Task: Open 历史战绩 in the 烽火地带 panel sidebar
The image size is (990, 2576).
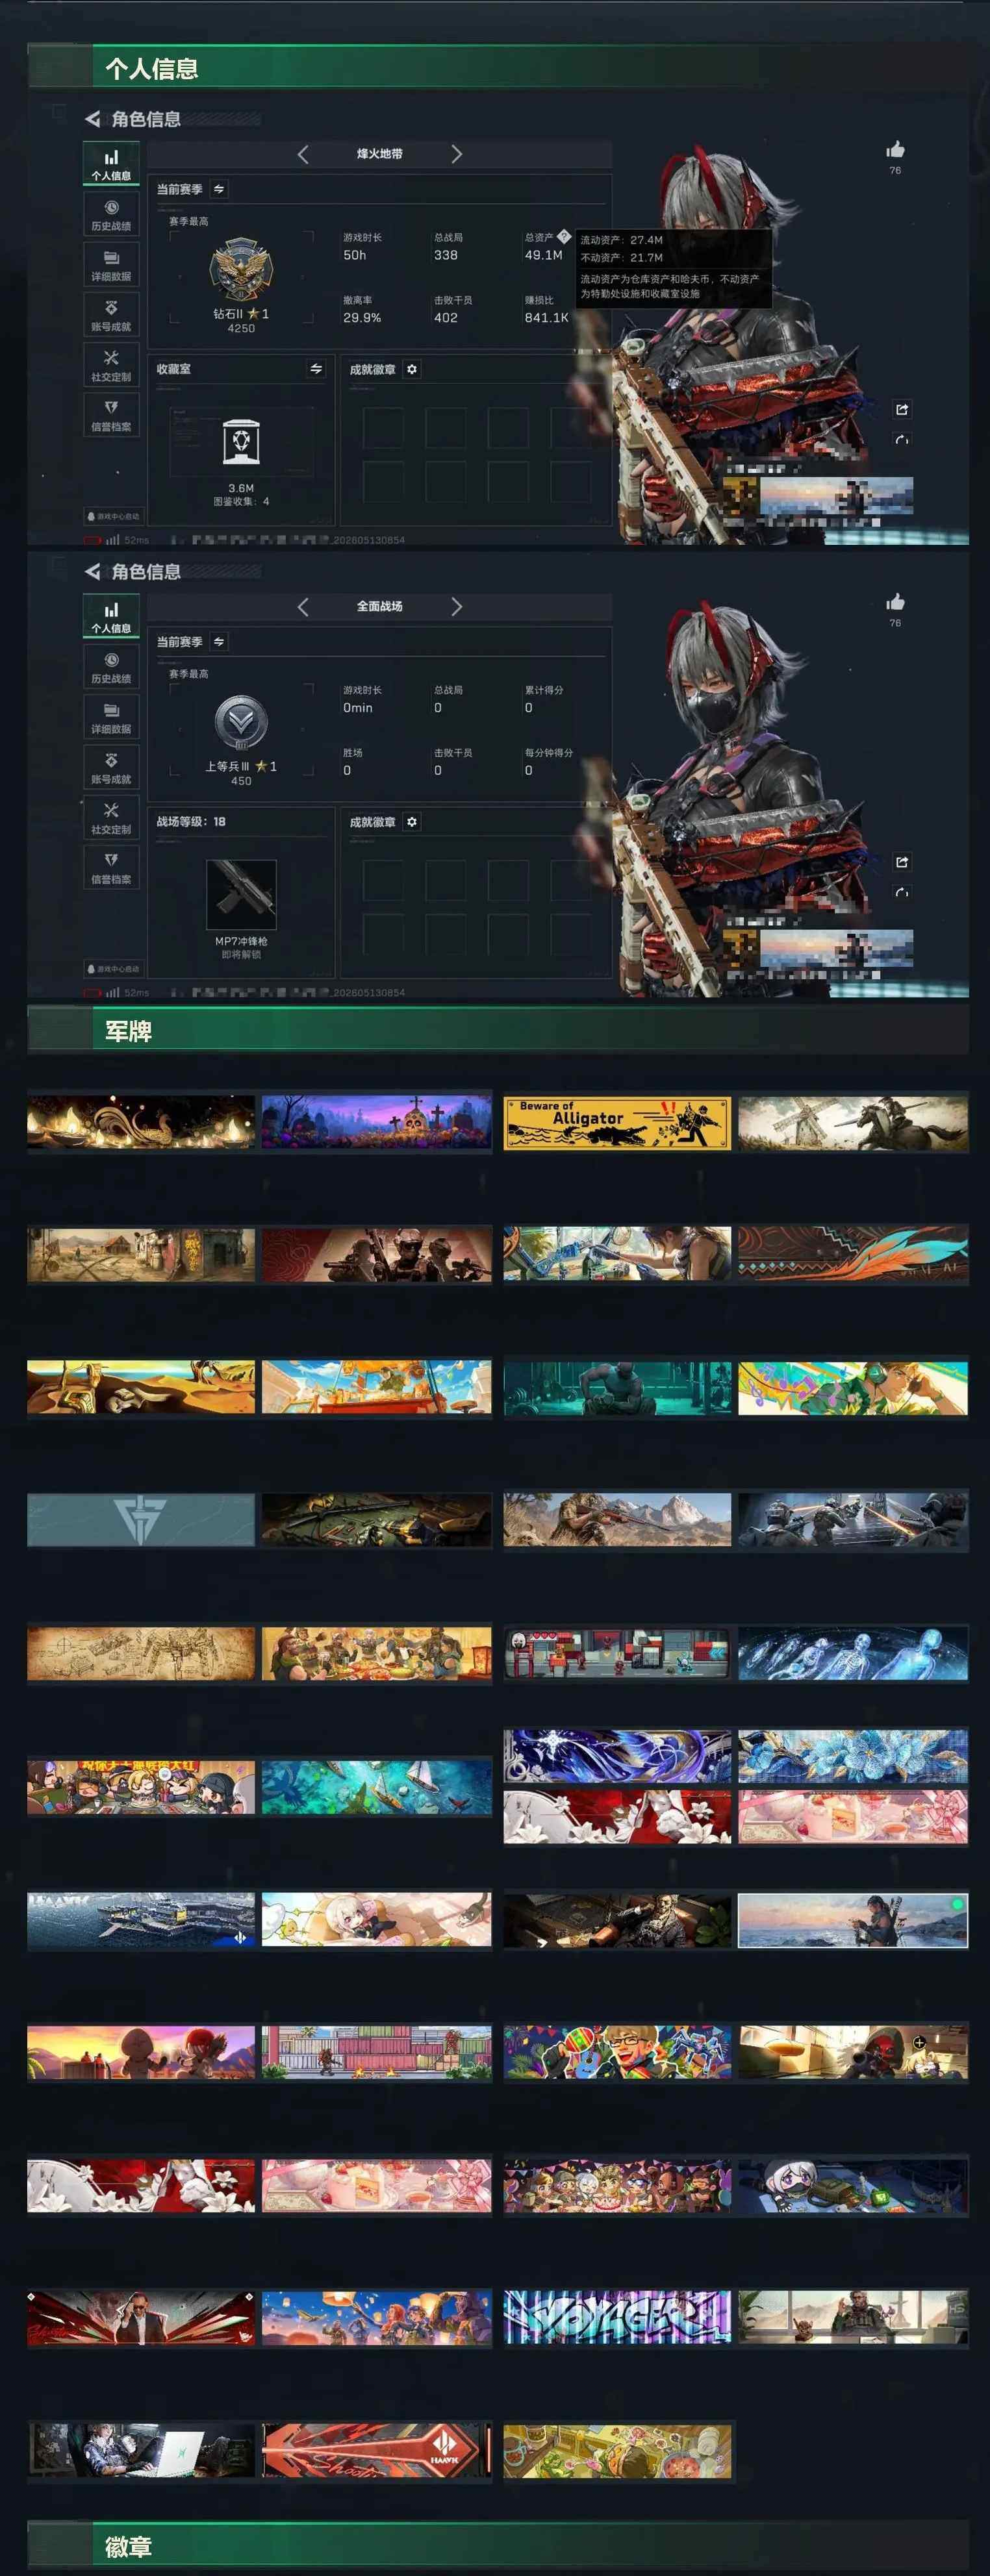Action: pyautogui.click(x=111, y=215)
